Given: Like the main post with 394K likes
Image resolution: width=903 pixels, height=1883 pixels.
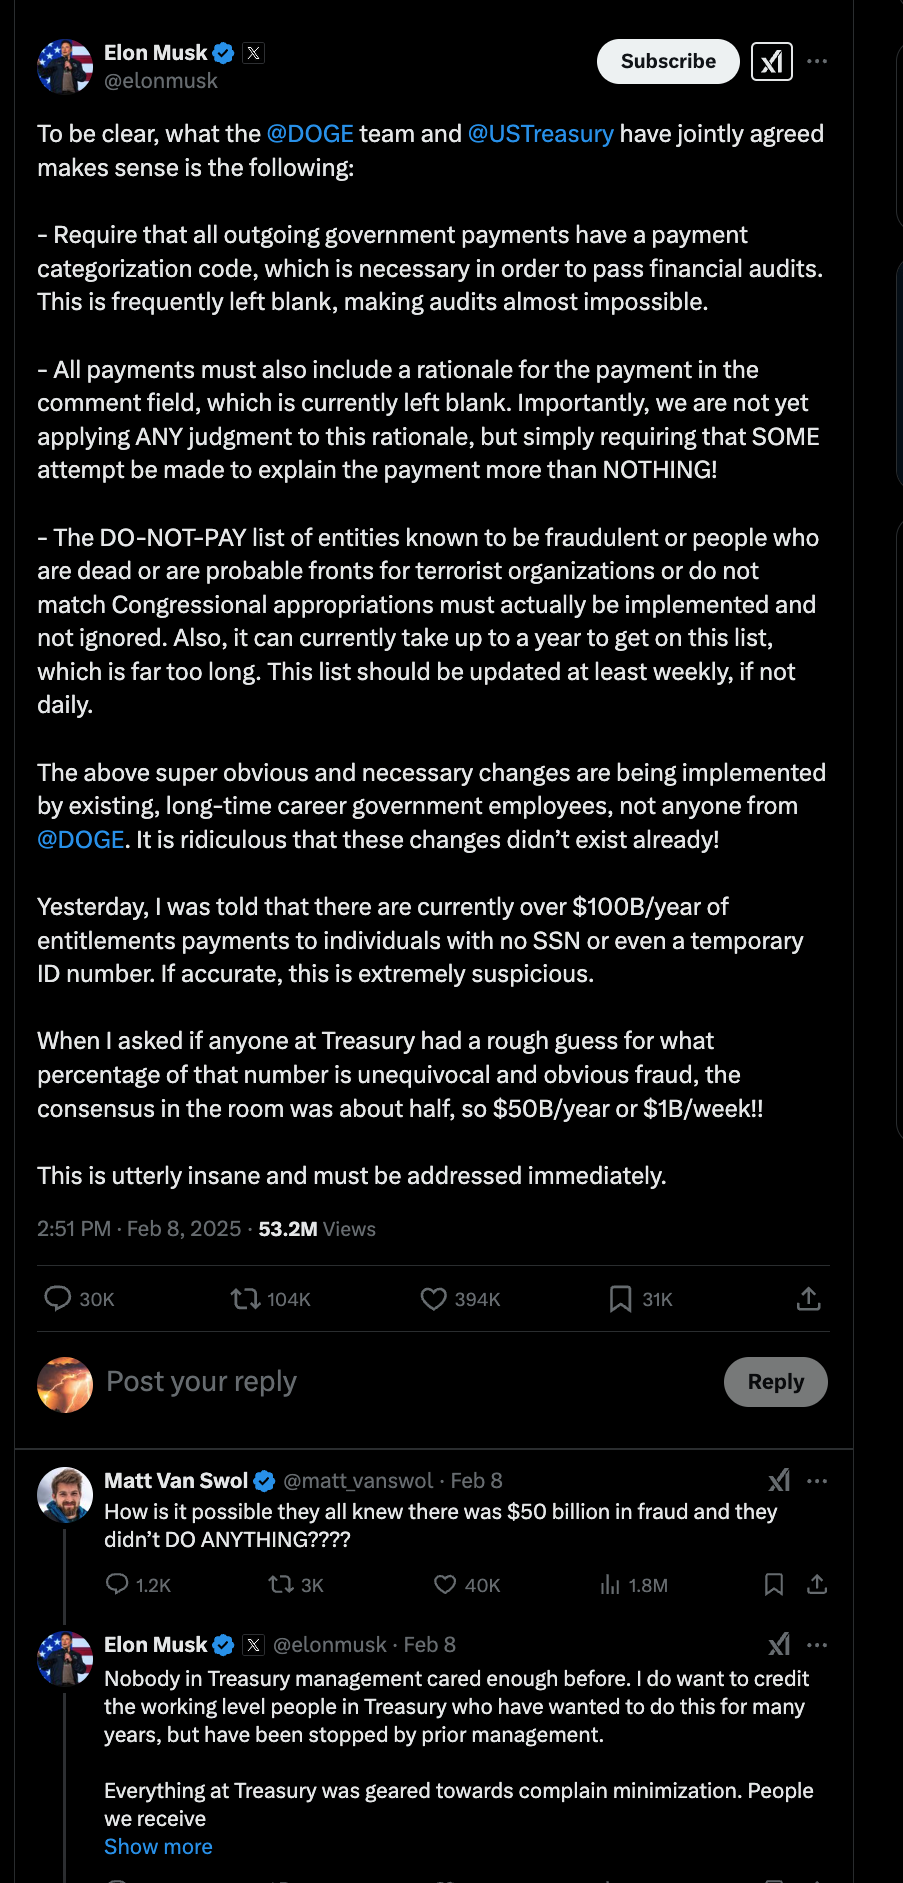Looking at the screenshot, I should click(x=433, y=1298).
